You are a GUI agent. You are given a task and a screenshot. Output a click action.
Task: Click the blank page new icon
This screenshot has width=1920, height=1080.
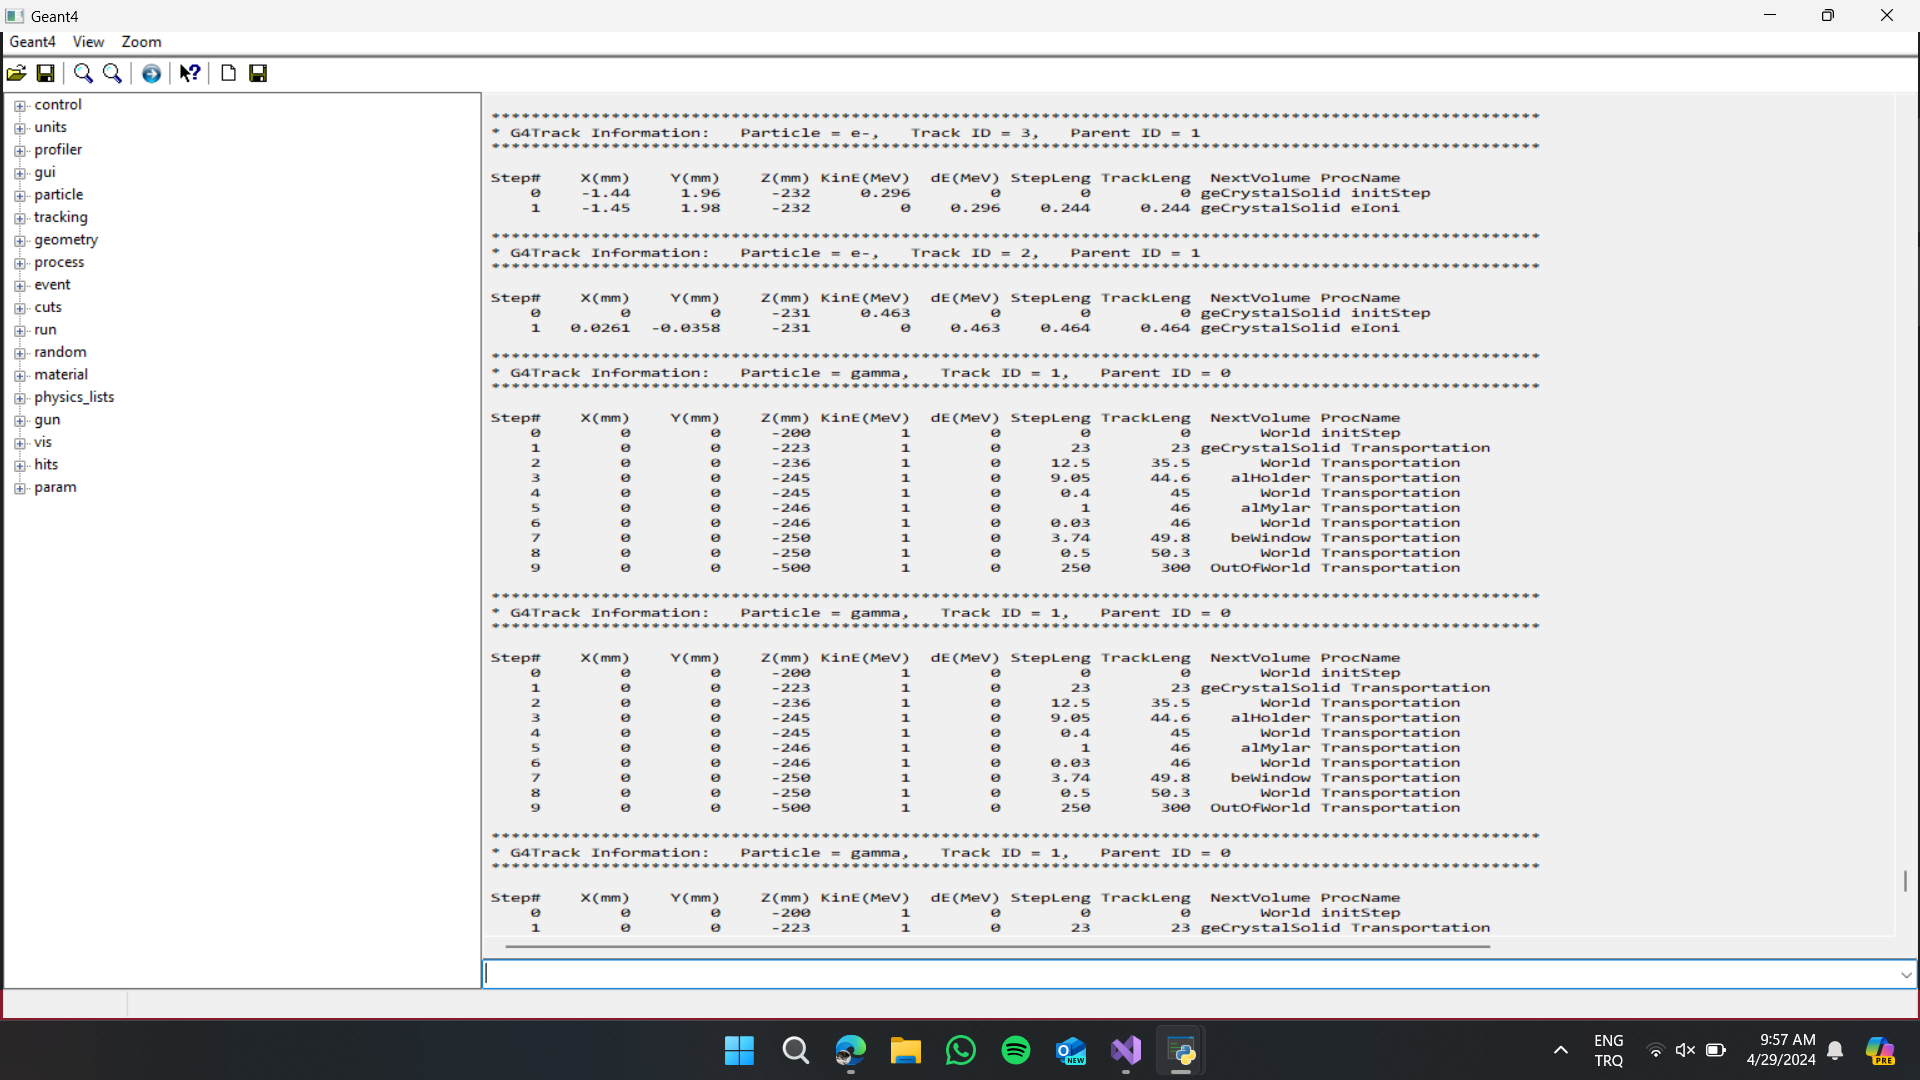228,73
